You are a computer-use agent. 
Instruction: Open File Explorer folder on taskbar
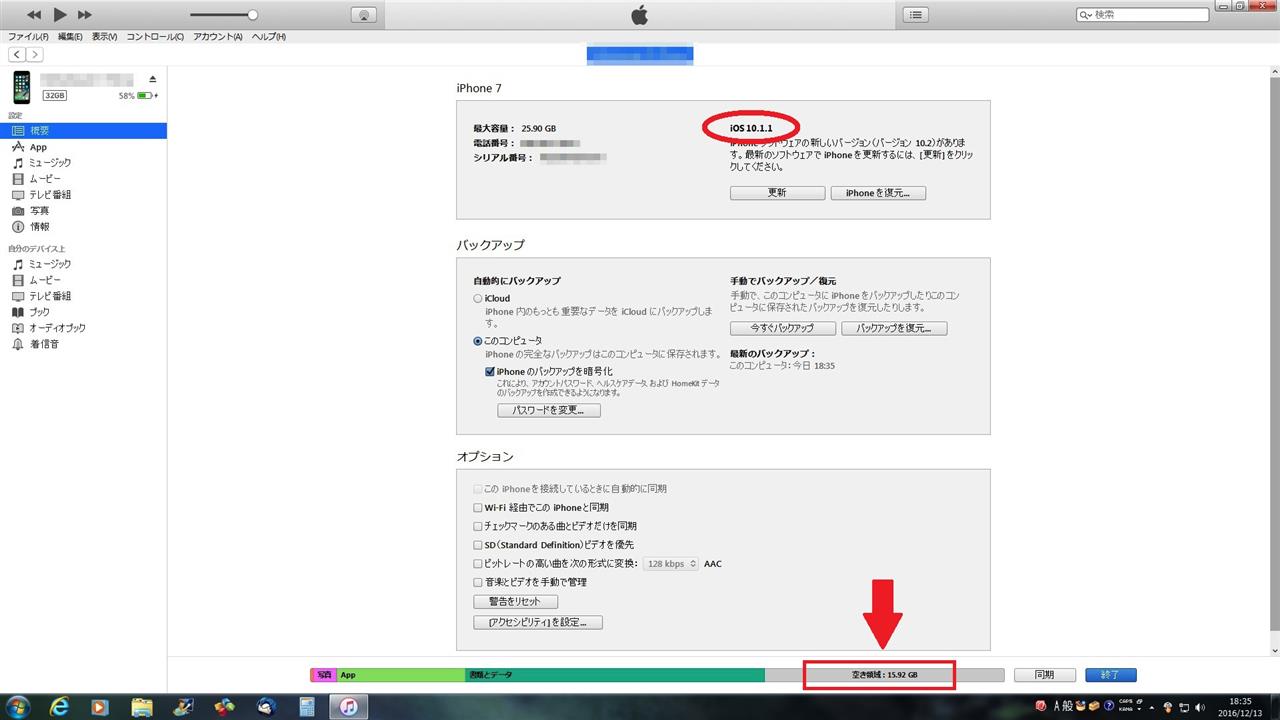click(x=142, y=706)
